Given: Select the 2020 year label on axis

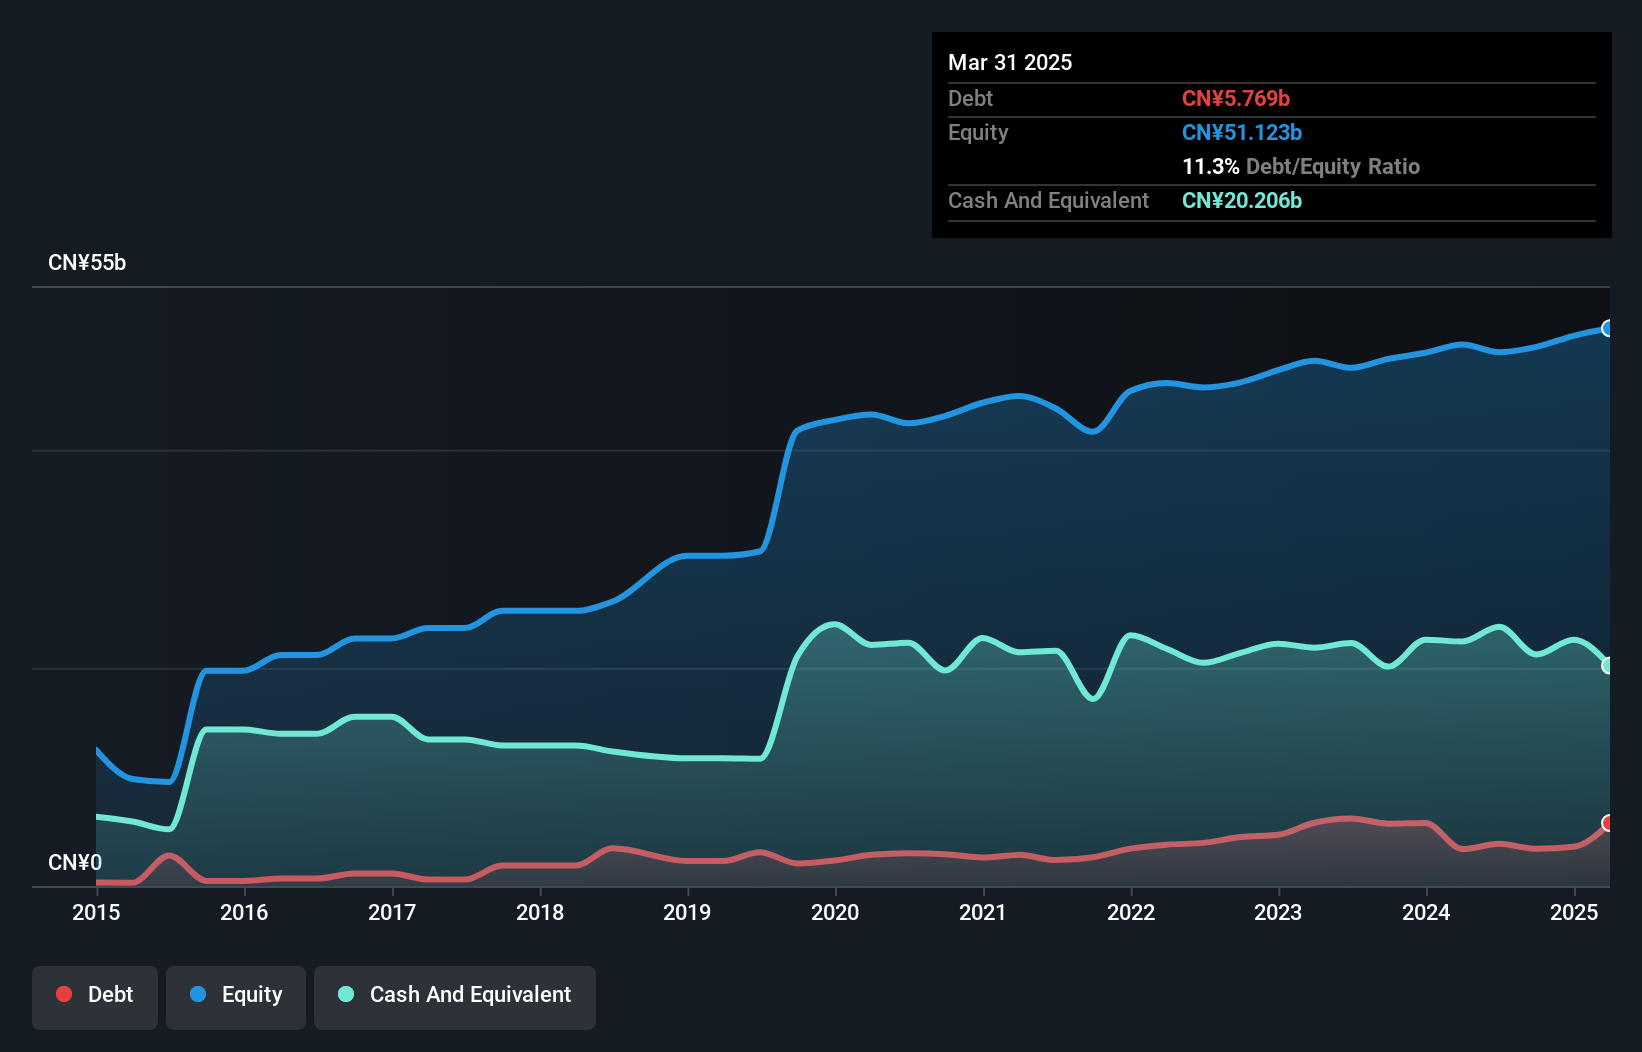Looking at the screenshot, I should pos(836,912).
